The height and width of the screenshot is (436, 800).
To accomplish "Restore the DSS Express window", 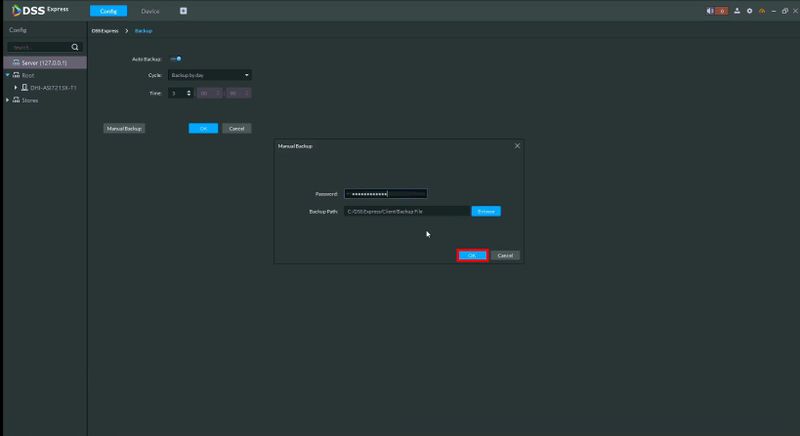I will click(x=785, y=11).
